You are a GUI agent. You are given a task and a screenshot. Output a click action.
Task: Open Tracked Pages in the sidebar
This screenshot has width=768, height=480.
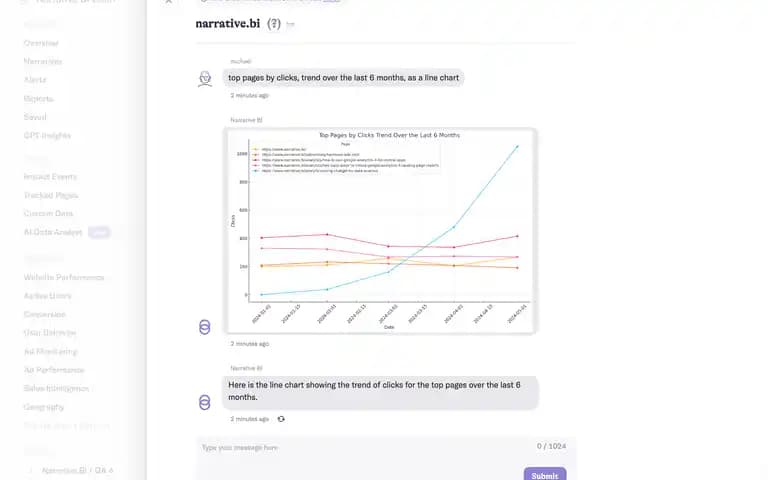click(51, 195)
